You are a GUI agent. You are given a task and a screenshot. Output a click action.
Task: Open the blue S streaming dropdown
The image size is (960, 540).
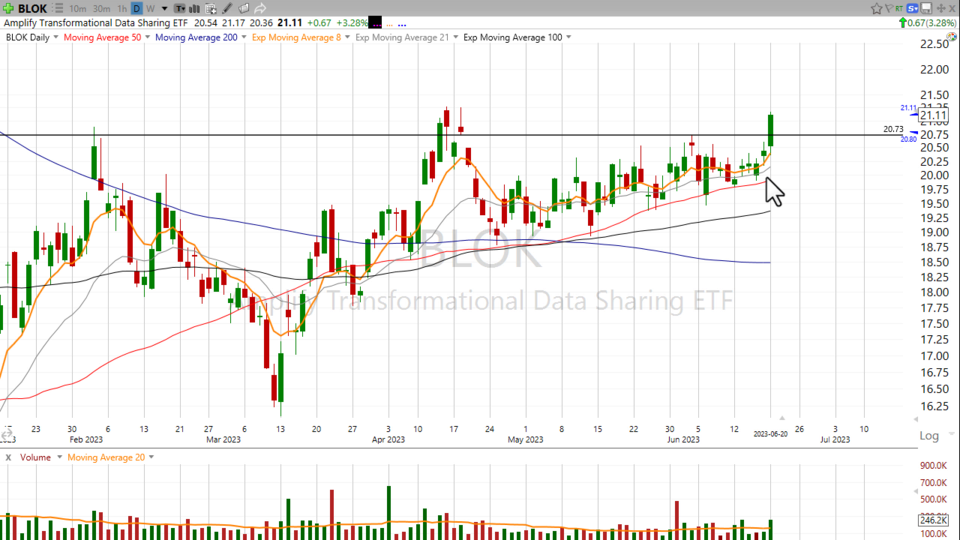click(x=913, y=9)
